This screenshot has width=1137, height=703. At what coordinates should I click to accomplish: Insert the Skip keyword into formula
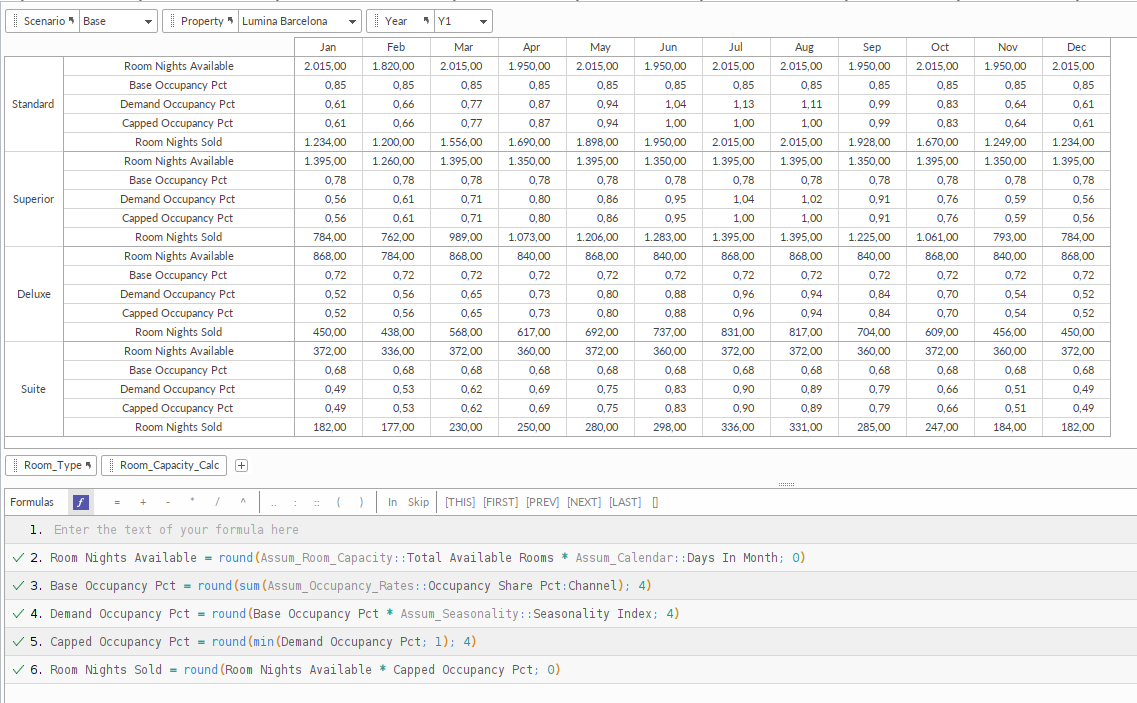click(x=418, y=502)
